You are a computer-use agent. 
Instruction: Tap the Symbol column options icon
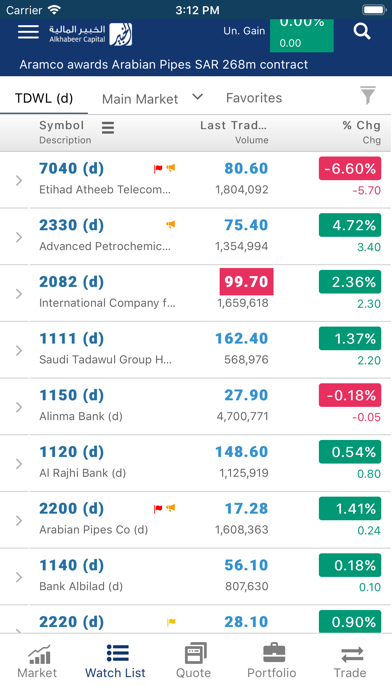[x=108, y=128]
